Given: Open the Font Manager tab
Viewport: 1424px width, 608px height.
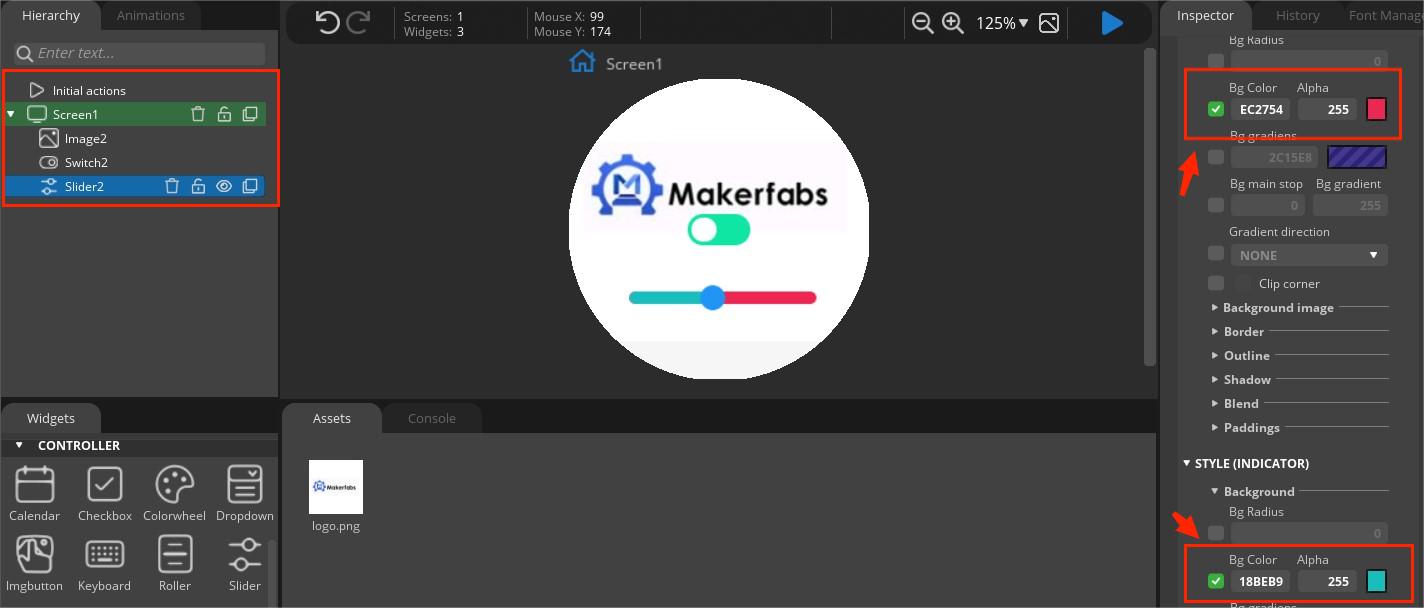Looking at the screenshot, I should pyautogui.click(x=1385, y=15).
